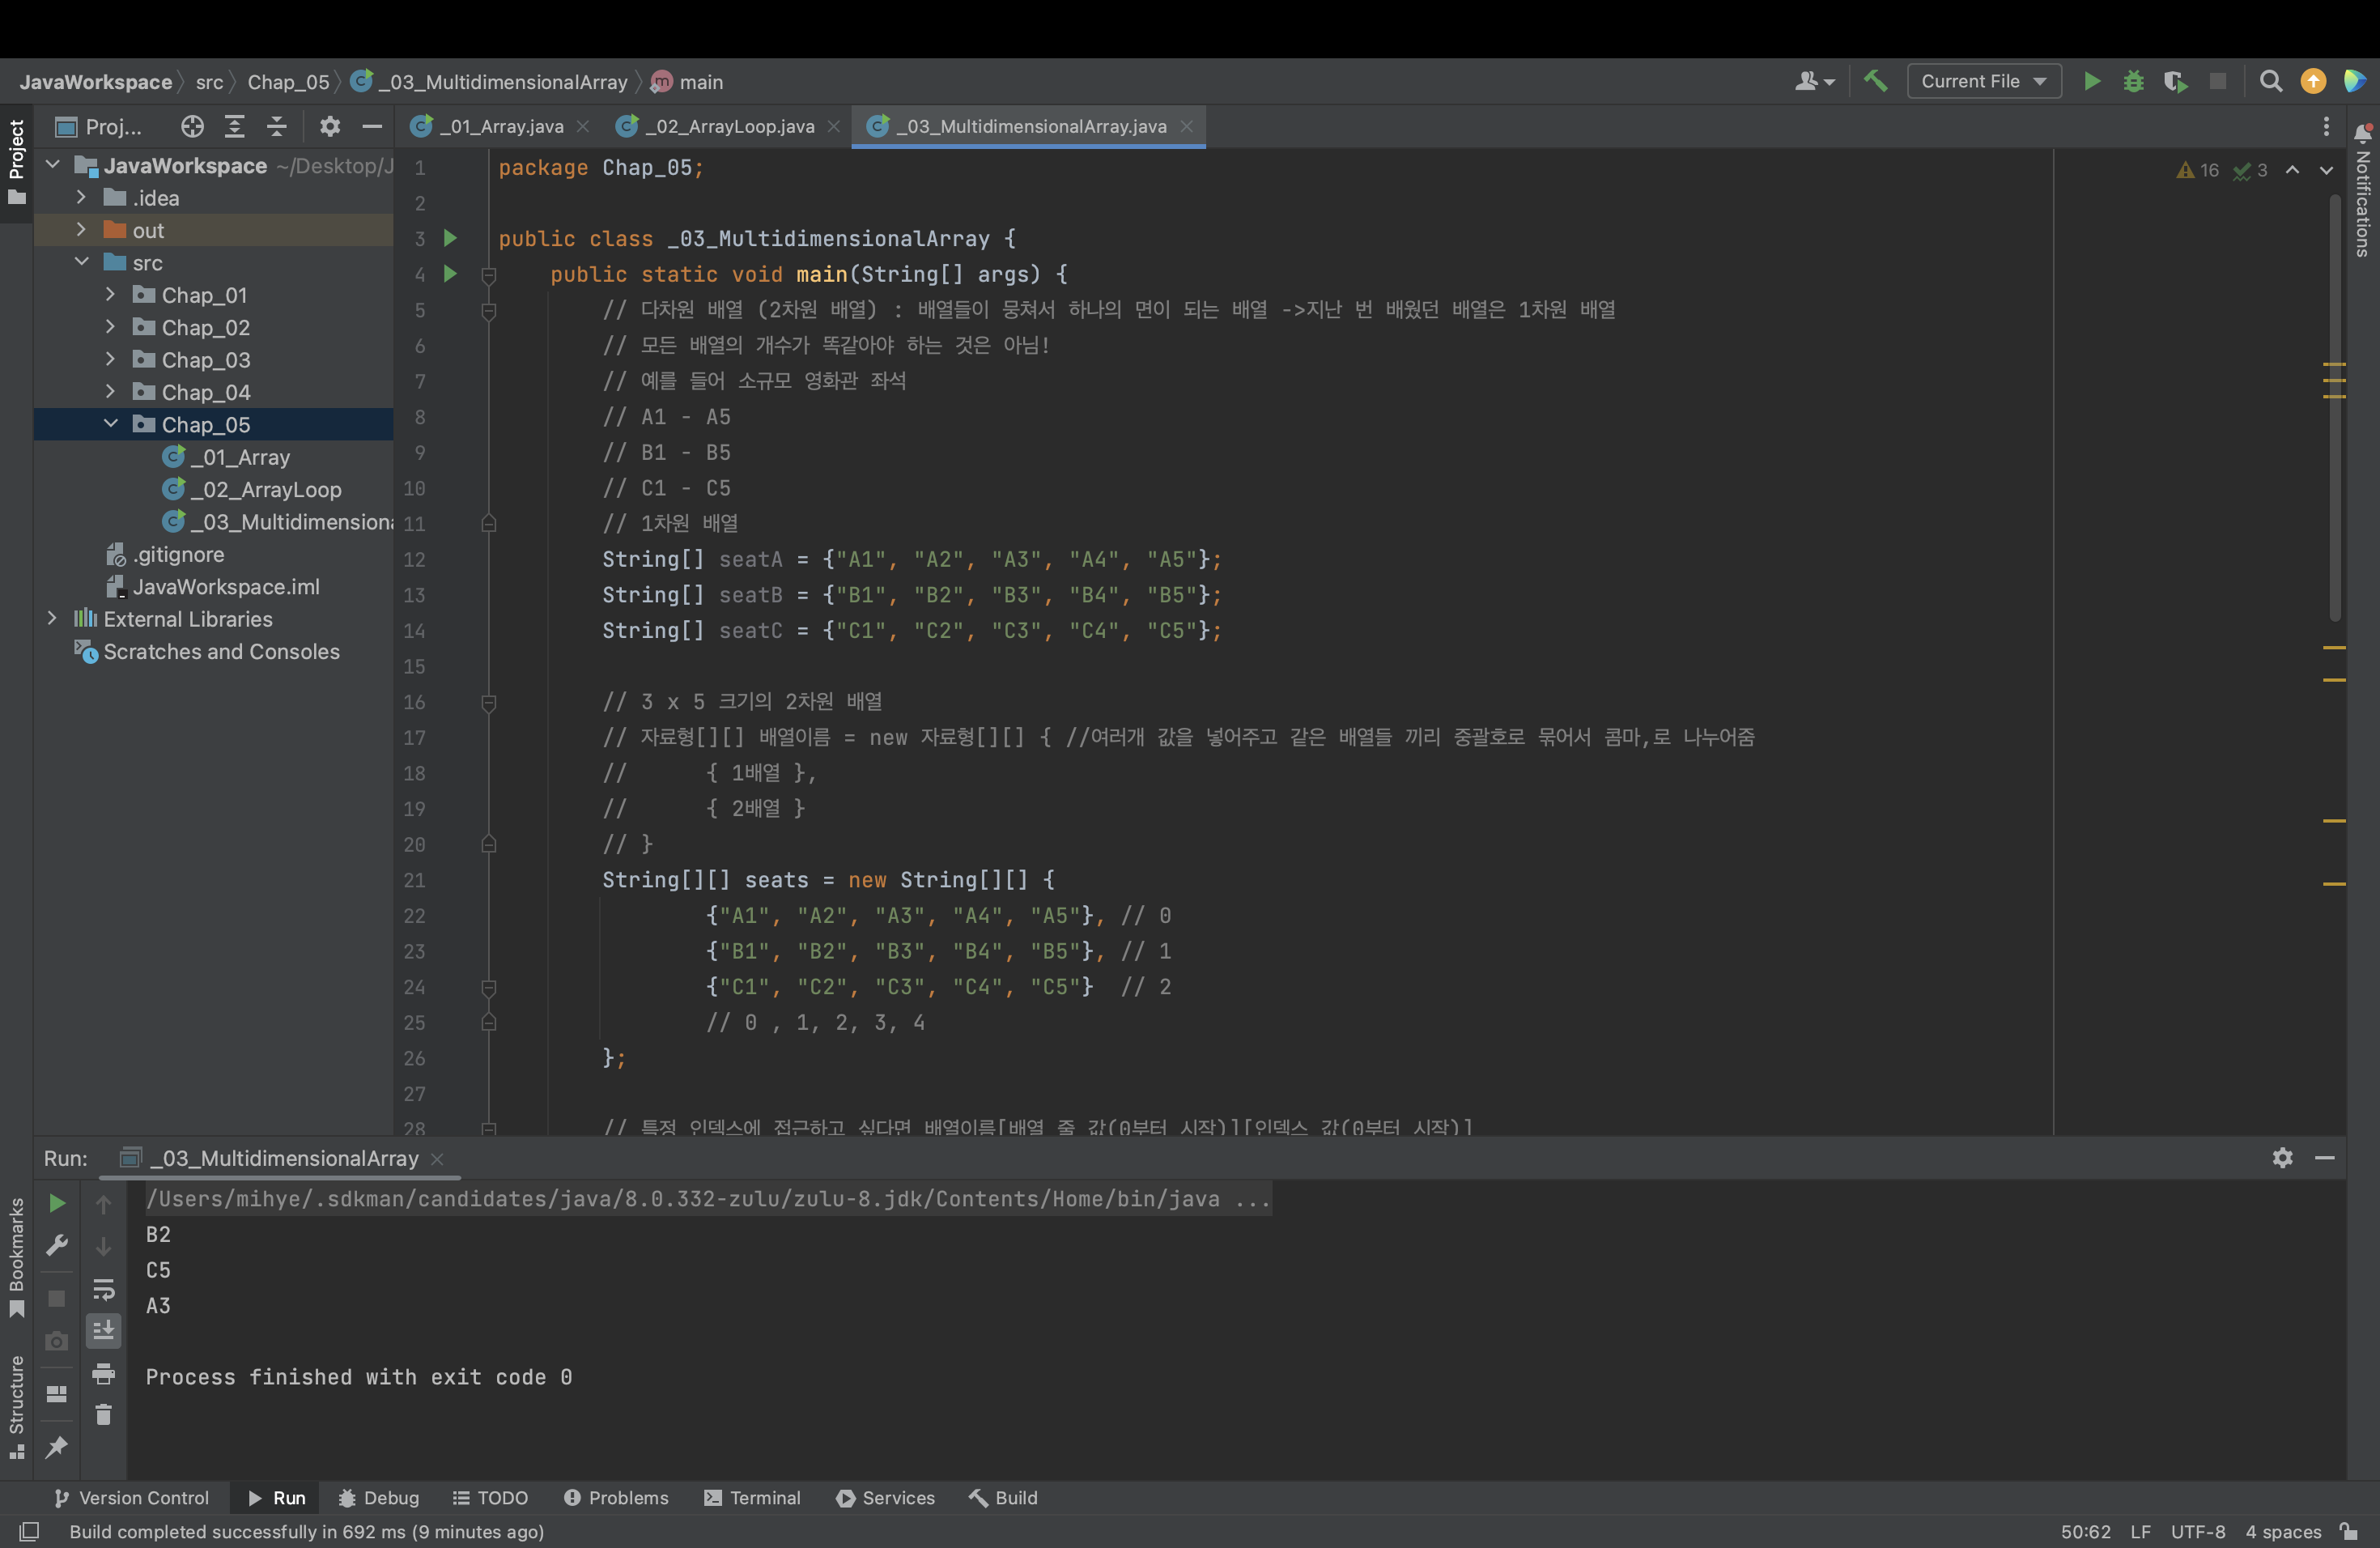
Task: Go to next highlighted error arrow
Action: coord(2326,170)
